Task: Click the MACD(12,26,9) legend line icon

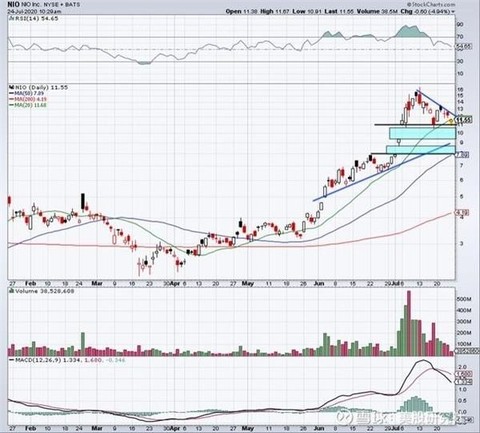Action: tap(11, 360)
